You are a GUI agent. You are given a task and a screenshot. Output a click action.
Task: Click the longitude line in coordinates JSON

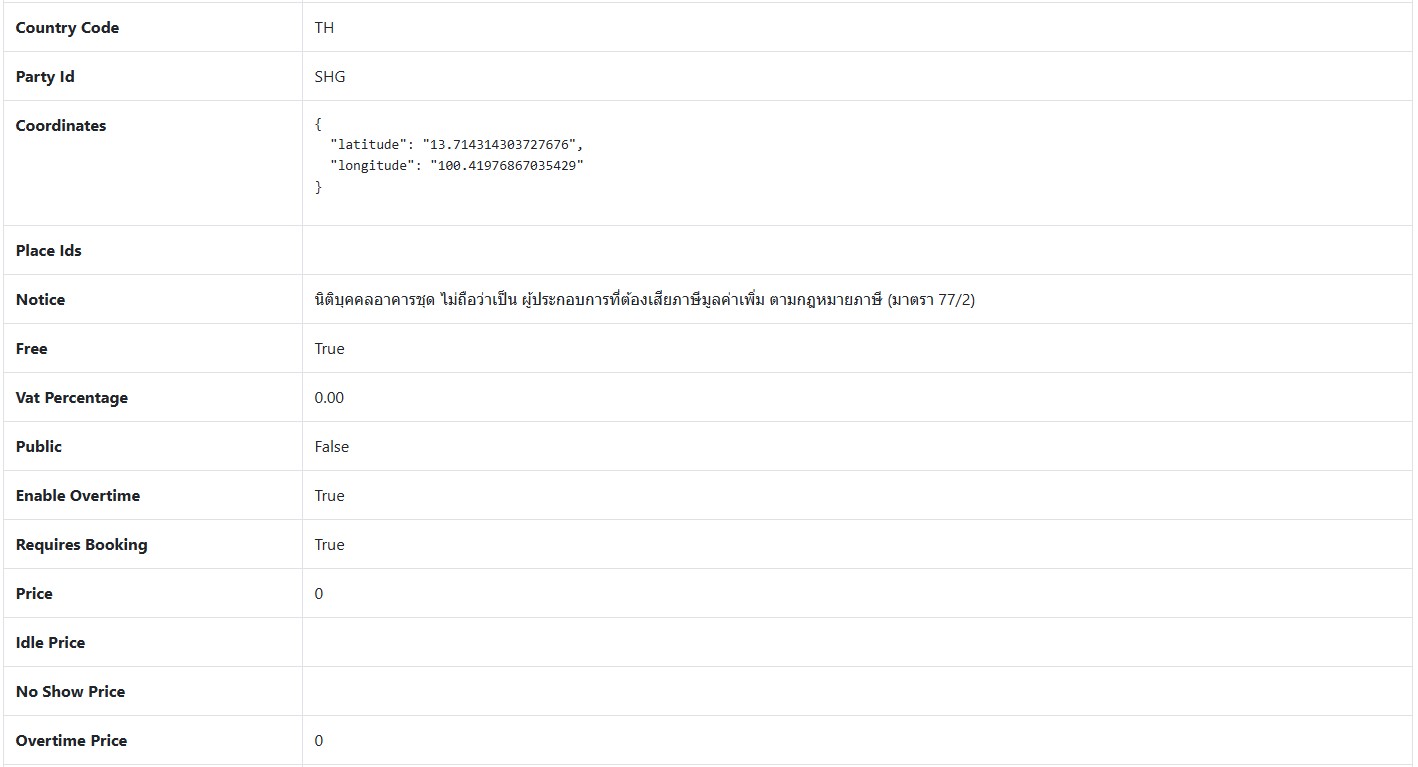click(456, 166)
